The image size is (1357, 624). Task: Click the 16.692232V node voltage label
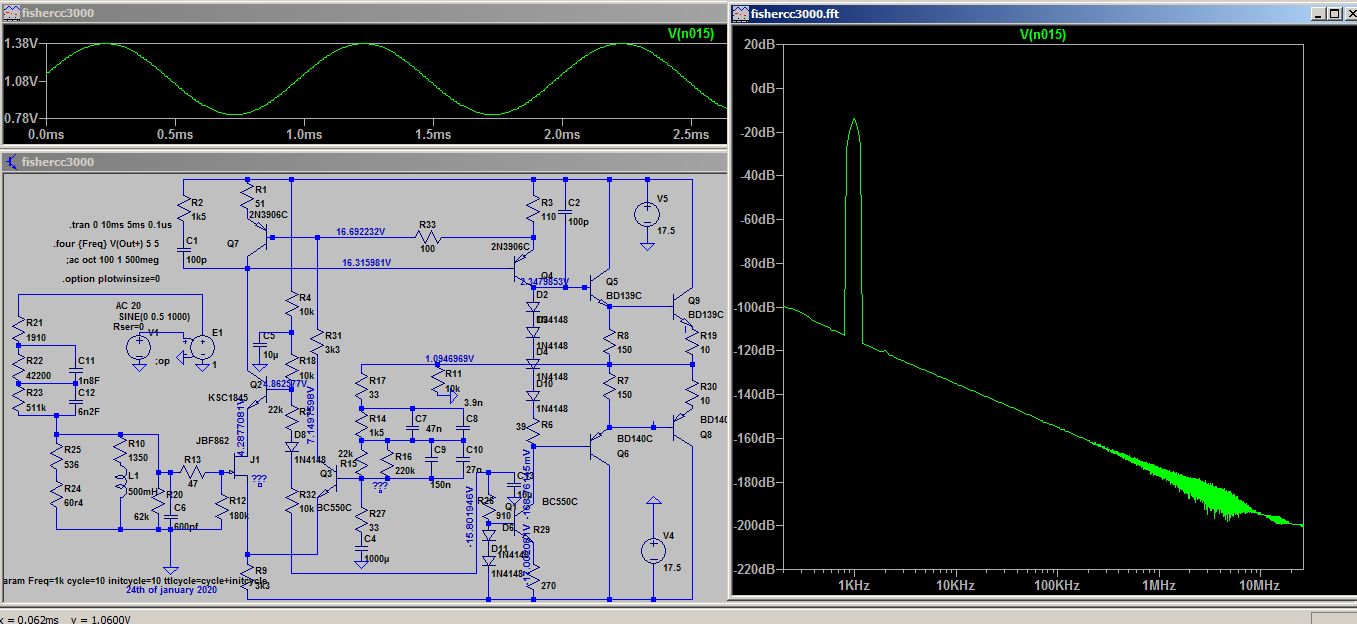click(360, 231)
